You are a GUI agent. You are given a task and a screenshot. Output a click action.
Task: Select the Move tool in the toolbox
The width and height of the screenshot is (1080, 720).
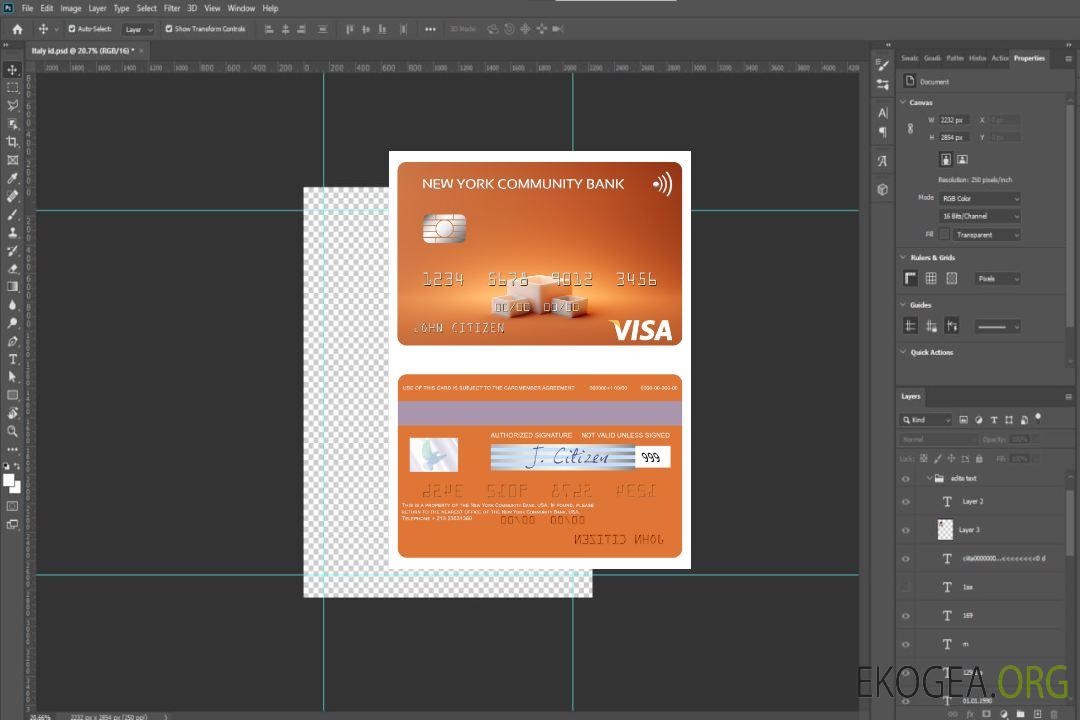(12, 70)
